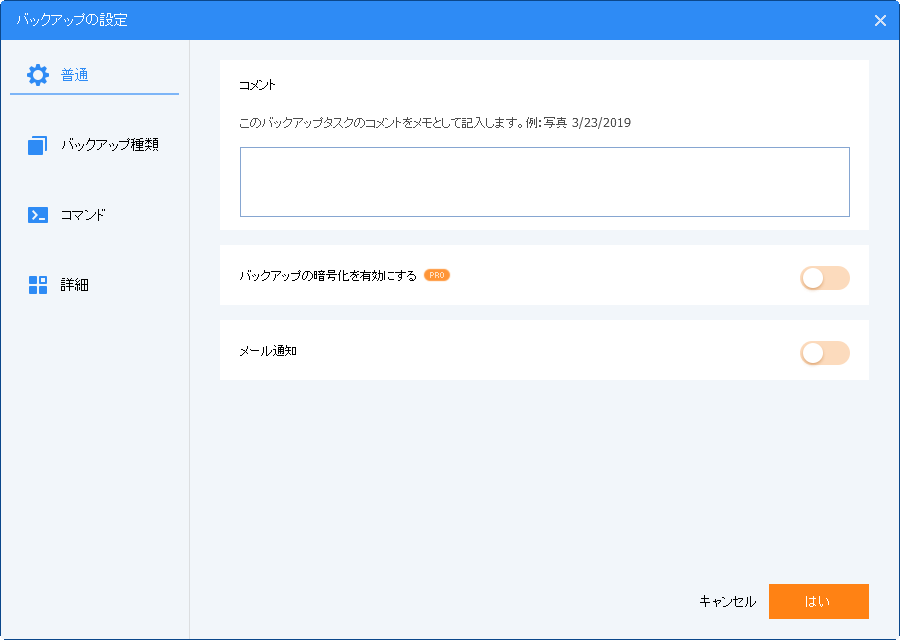The height and width of the screenshot is (640, 900).
Task: Click the バックアップの設定 title text
Action: [72, 20]
